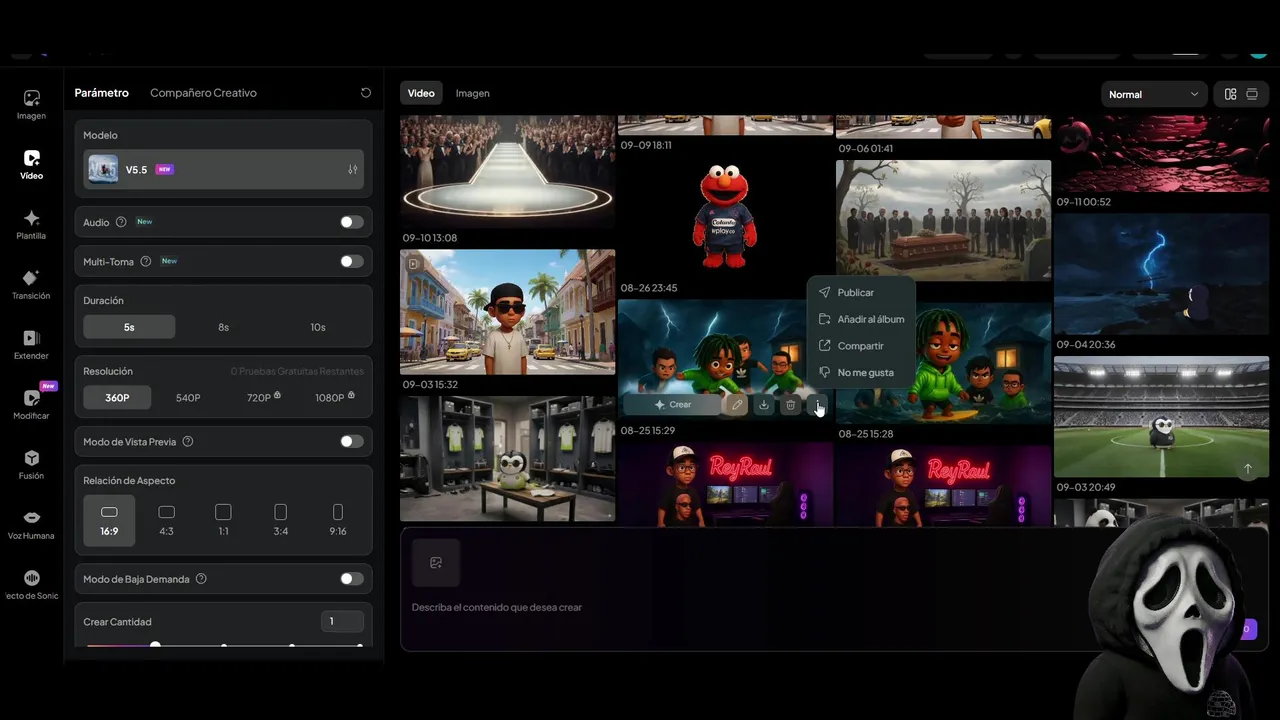Switch to the Parámetro tab
This screenshot has width=1280, height=720.
coord(102,93)
